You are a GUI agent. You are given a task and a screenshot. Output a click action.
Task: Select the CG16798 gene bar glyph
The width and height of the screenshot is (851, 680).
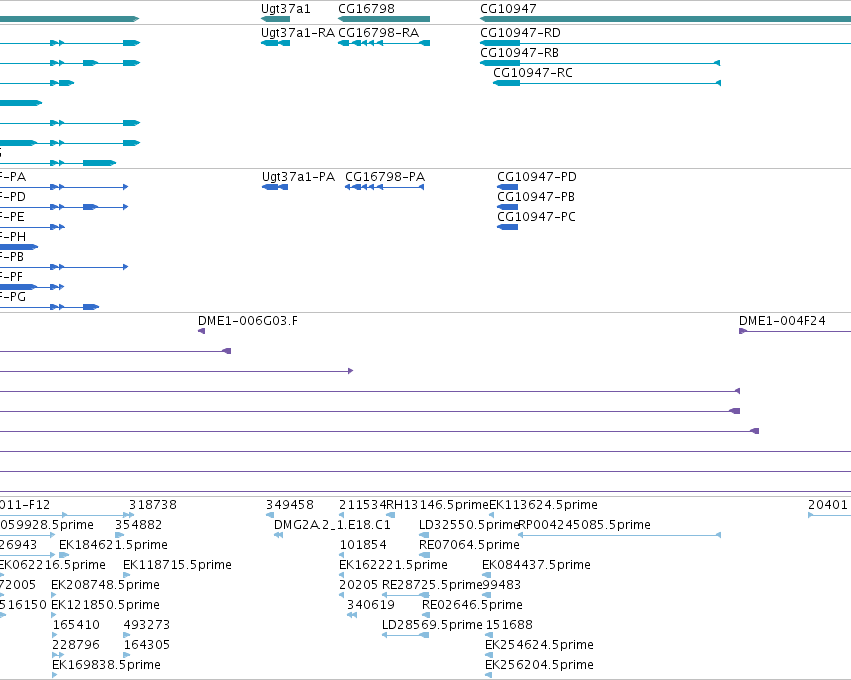[384, 20]
